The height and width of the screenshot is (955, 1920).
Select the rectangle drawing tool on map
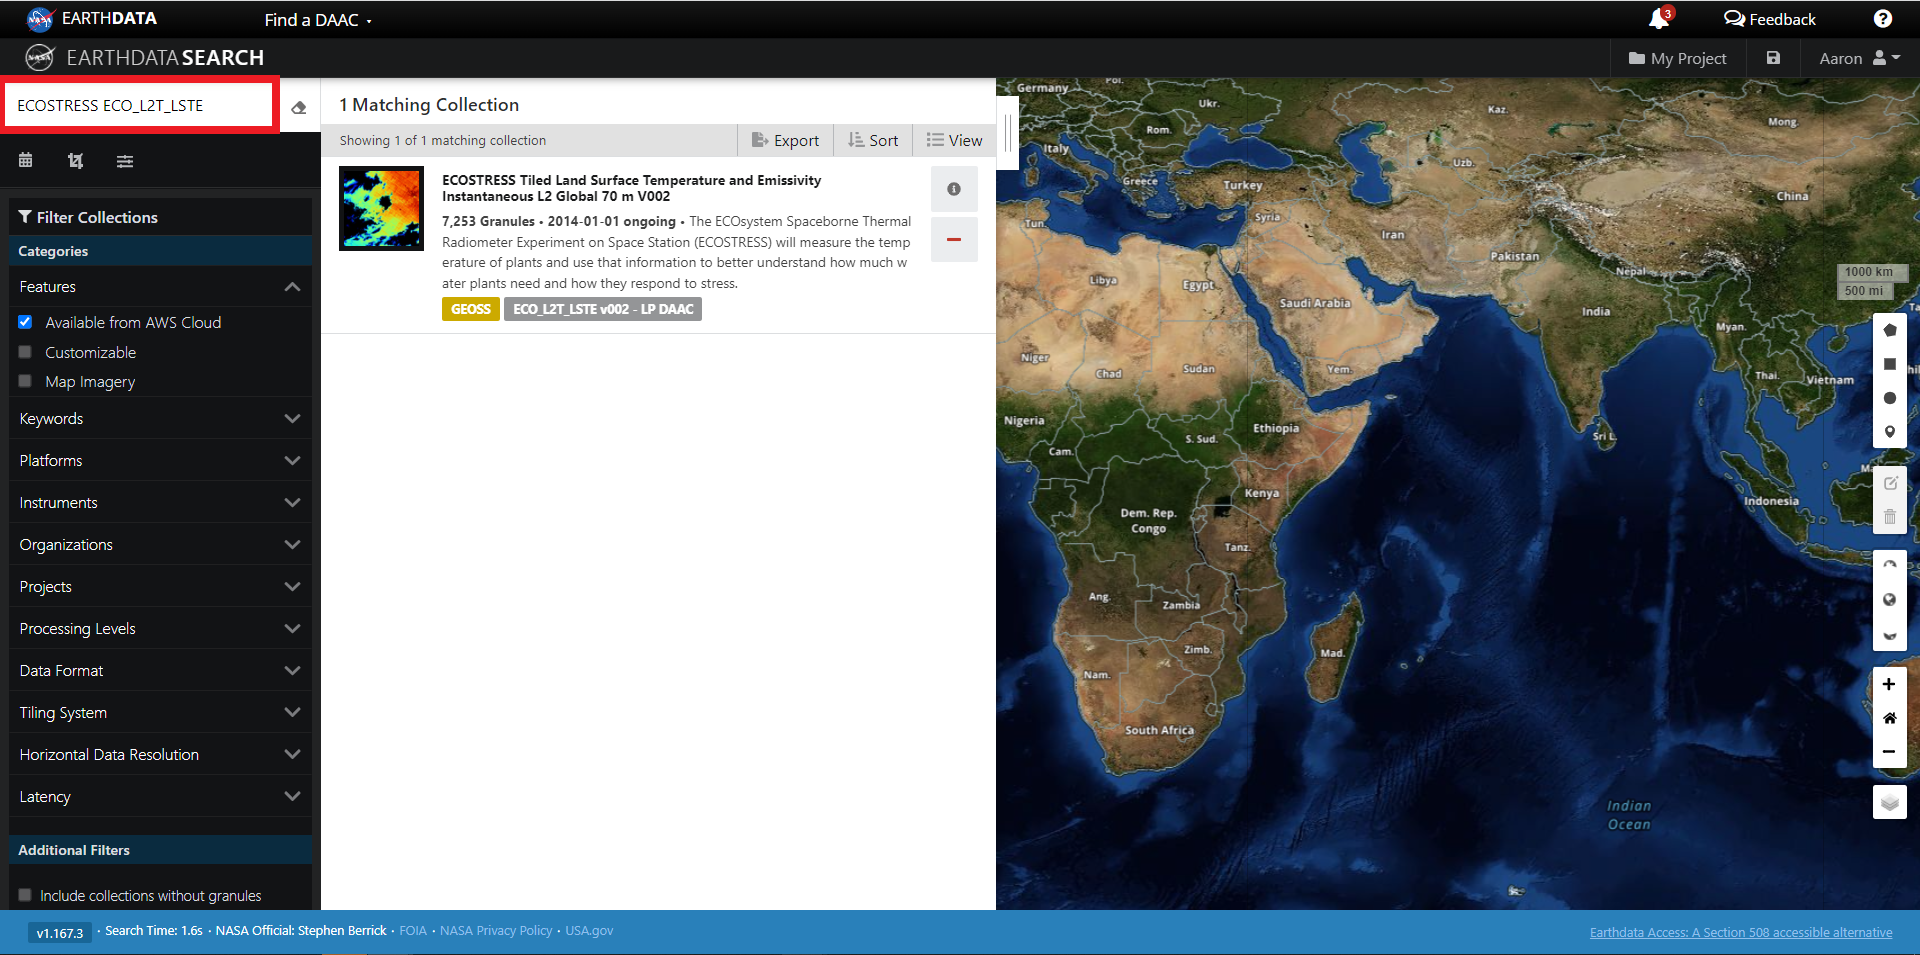[1890, 364]
